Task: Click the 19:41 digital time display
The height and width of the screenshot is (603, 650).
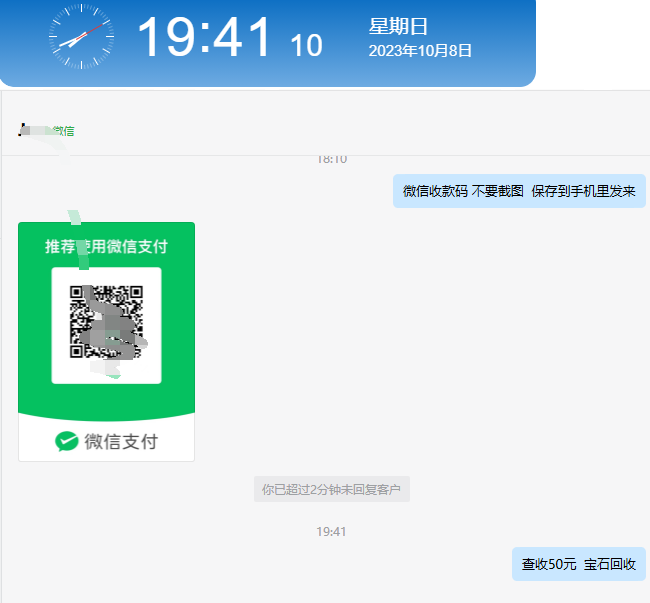Action: coord(204,37)
